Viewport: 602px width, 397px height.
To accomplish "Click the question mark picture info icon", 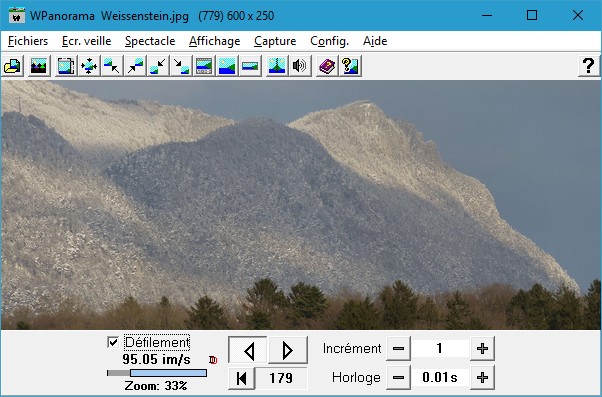I will (x=350, y=66).
